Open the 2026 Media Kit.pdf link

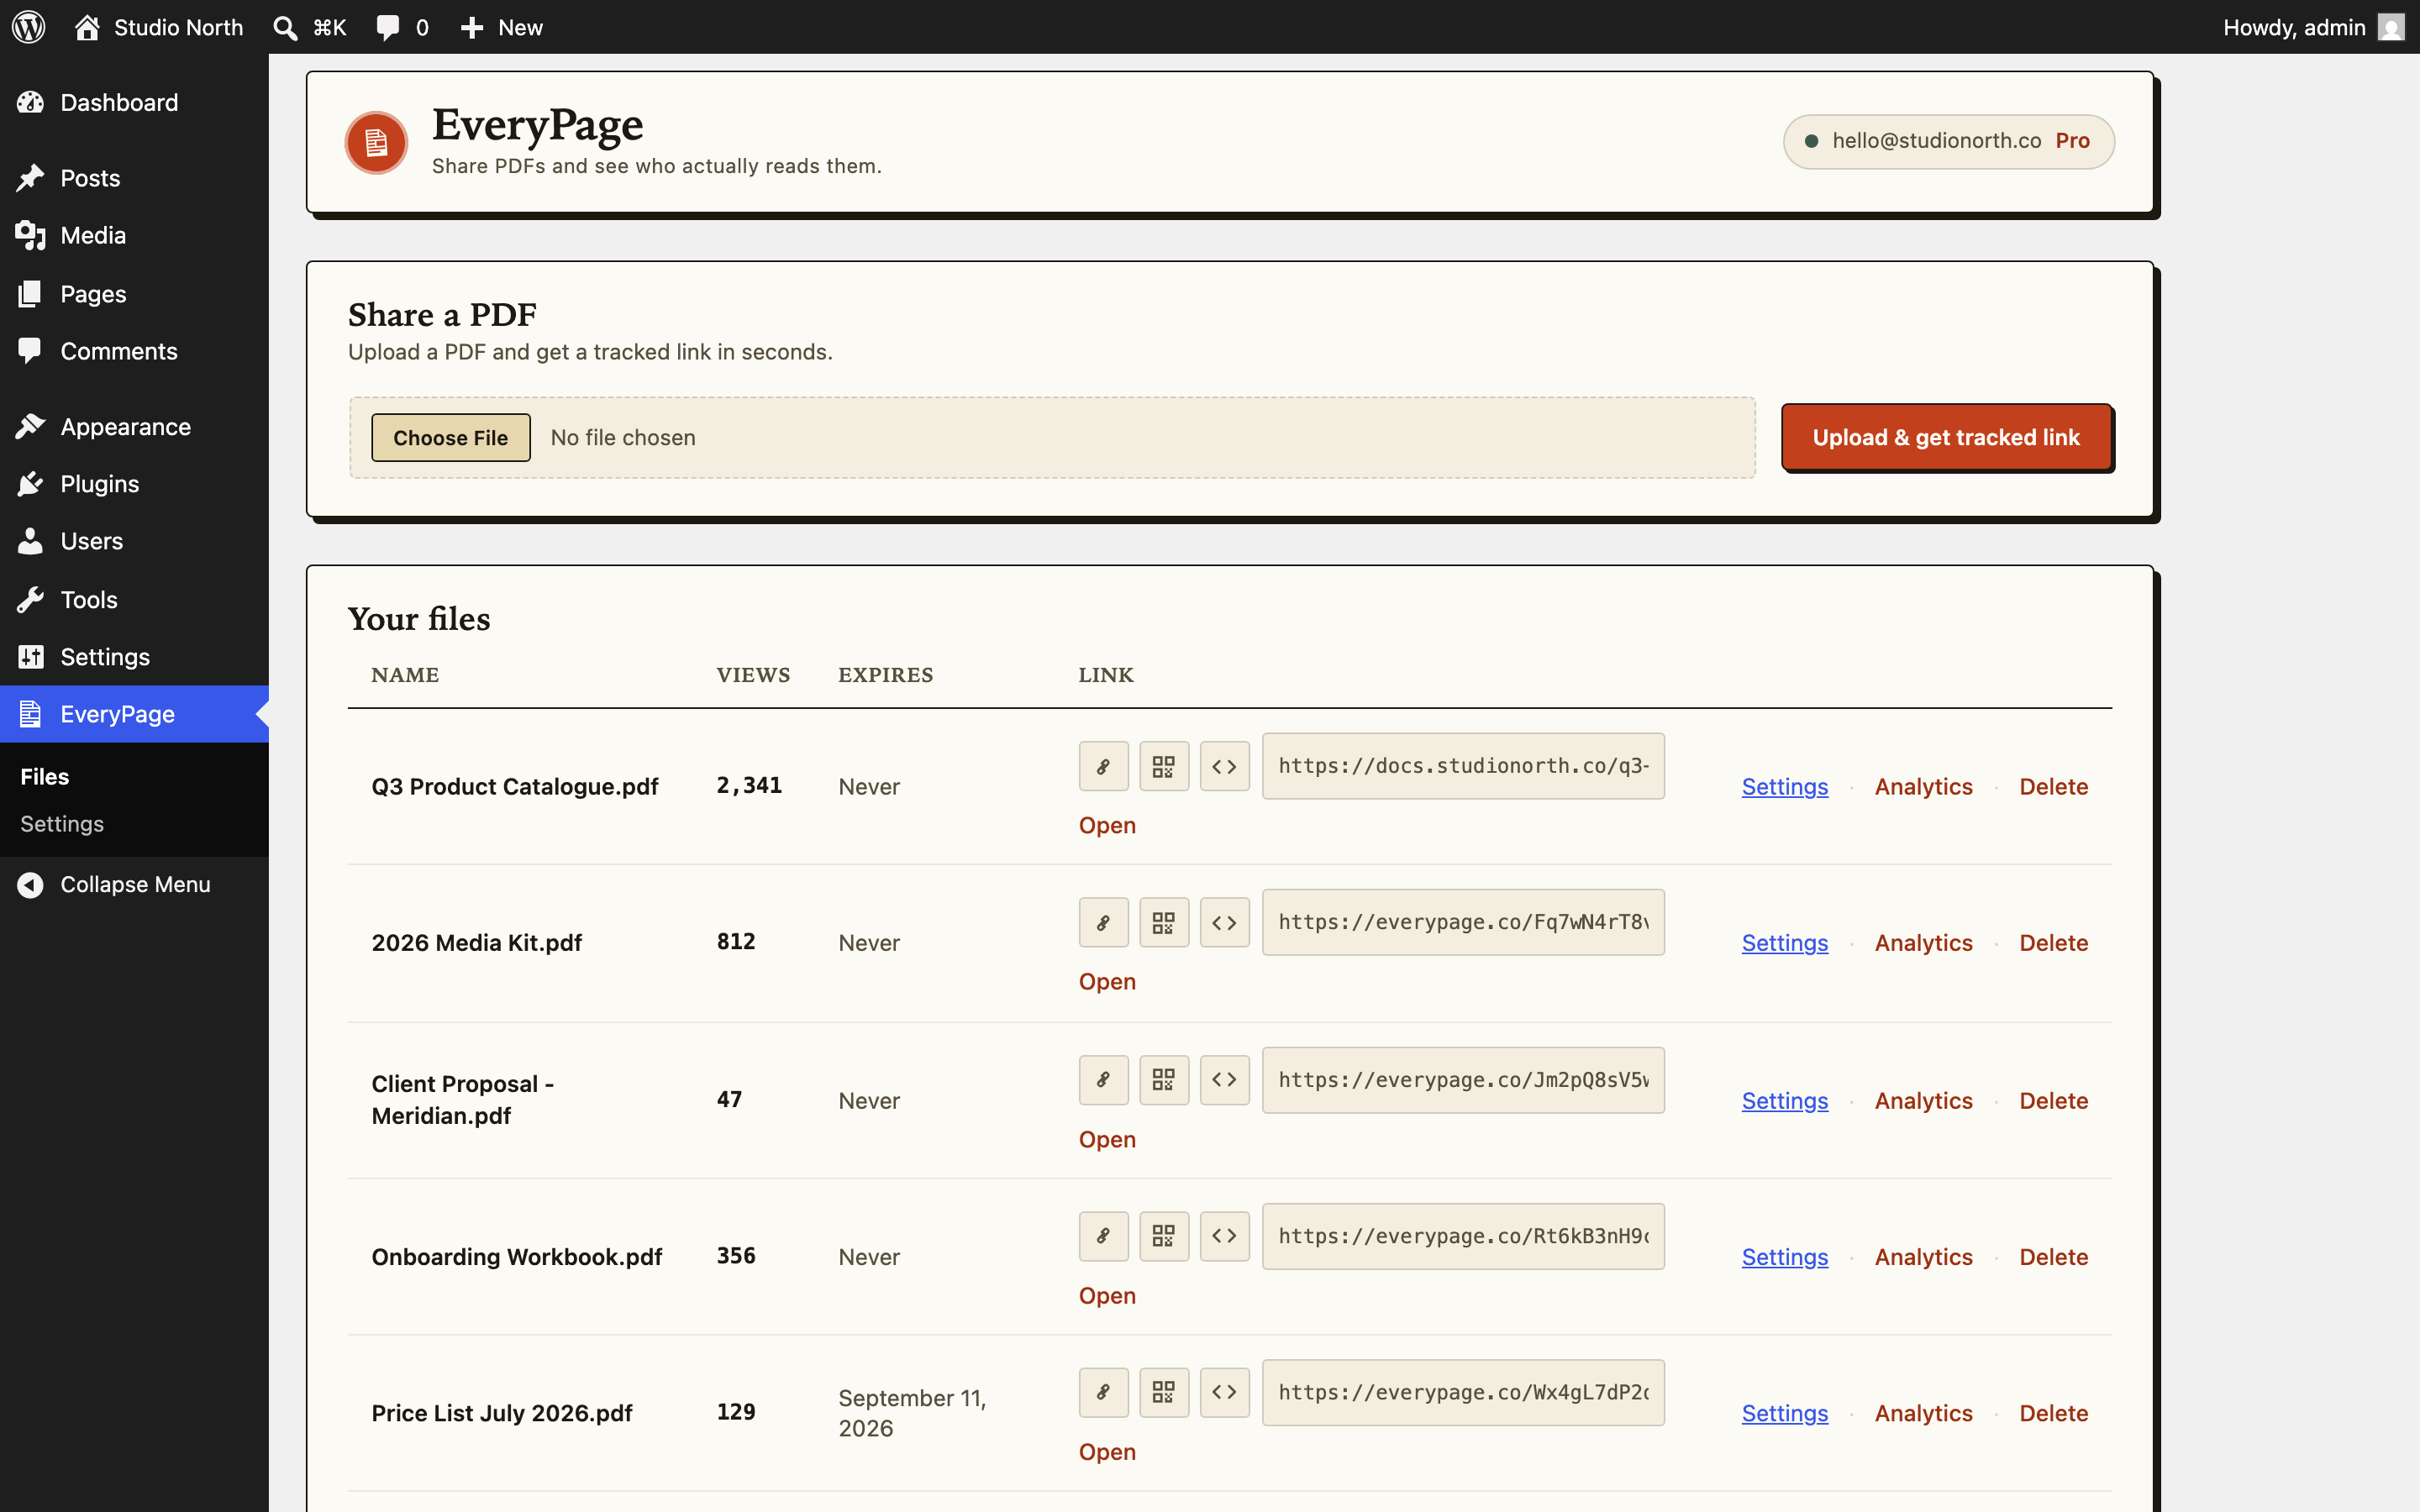click(x=1107, y=982)
